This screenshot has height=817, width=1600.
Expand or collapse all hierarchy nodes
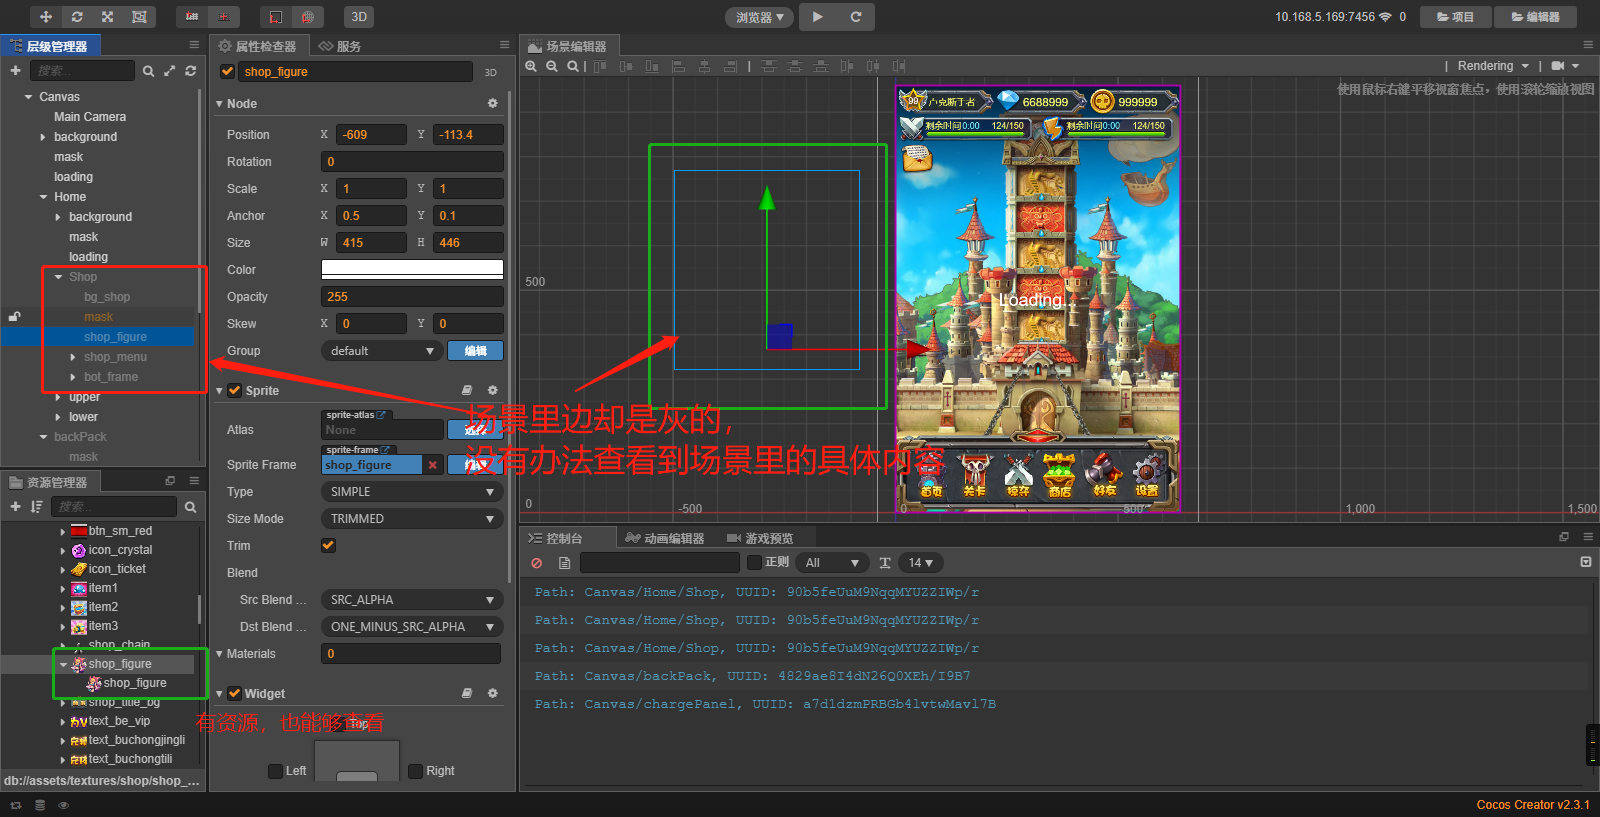point(169,71)
